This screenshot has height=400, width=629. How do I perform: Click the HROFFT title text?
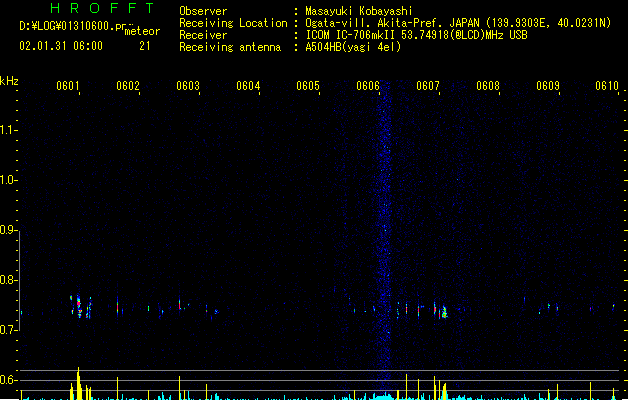[103, 8]
